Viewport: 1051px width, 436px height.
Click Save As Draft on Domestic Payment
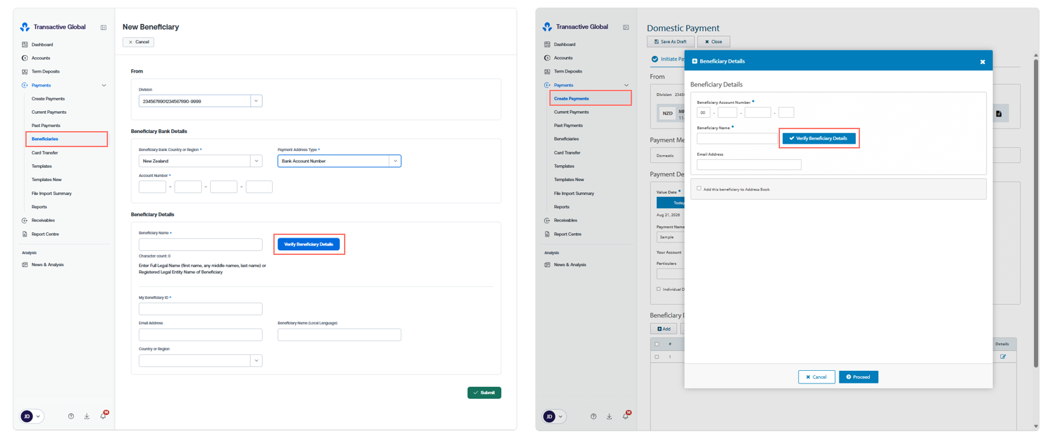(x=670, y=42)
